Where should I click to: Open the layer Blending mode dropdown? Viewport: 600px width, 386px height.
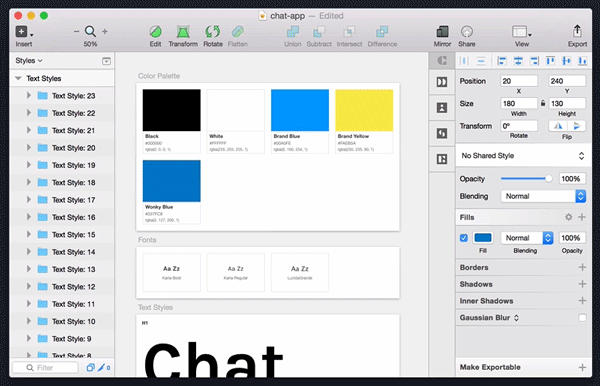pos(543,196)
